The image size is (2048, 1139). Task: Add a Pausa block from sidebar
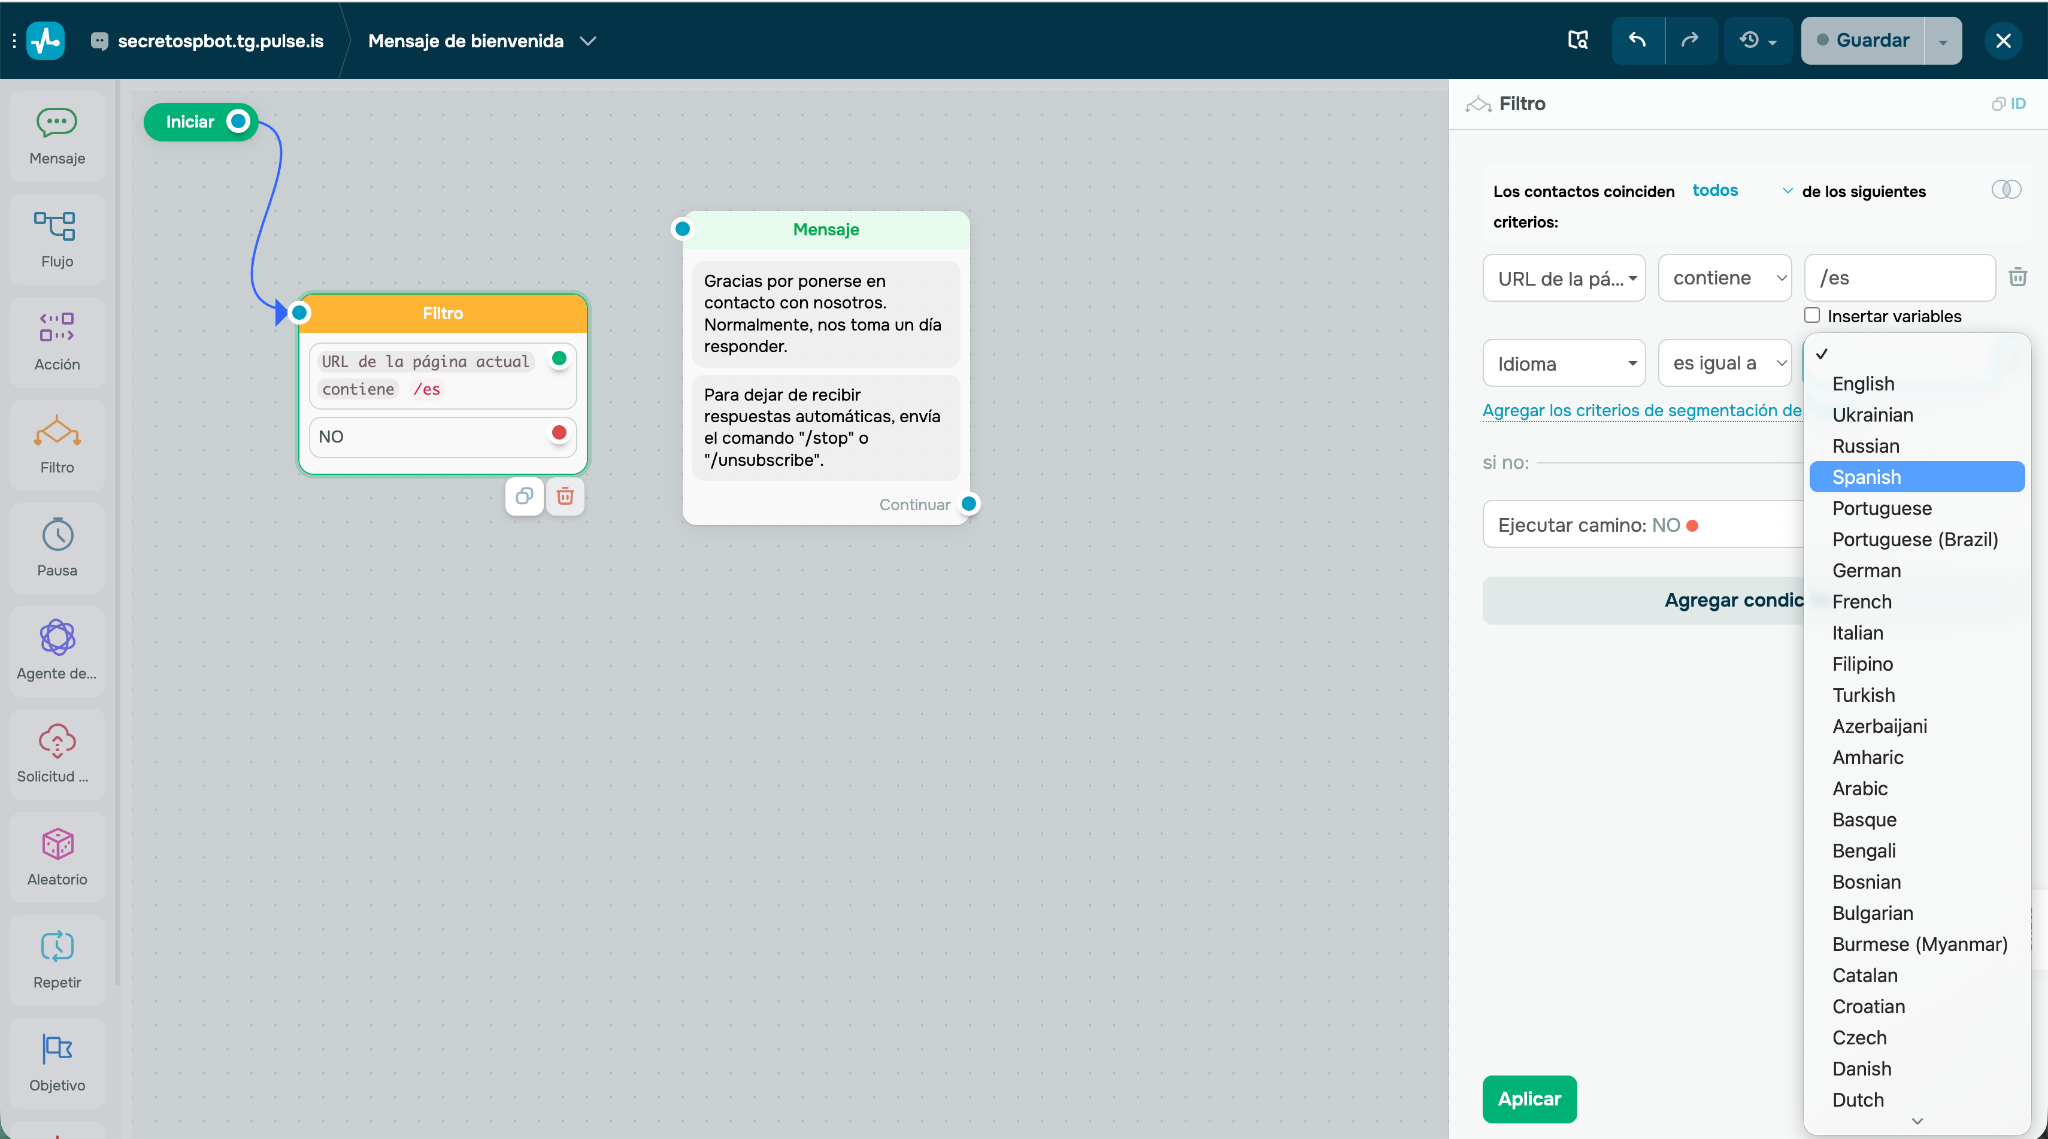pos(57,549)
